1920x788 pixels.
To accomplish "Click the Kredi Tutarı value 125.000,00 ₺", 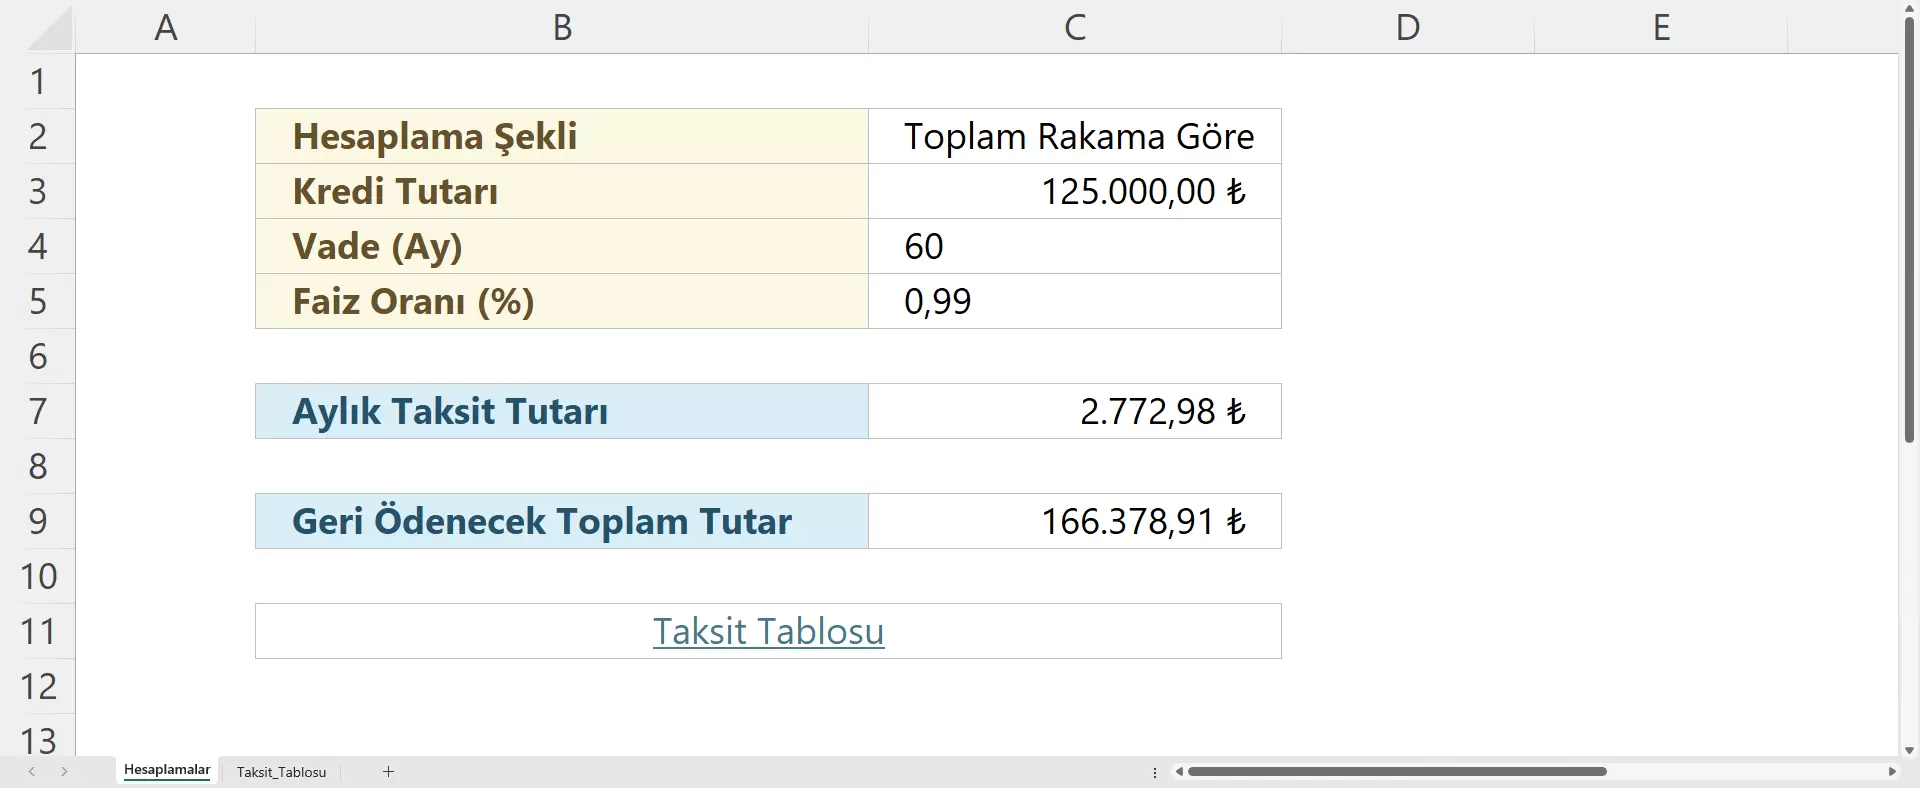I will point(1142,191).
